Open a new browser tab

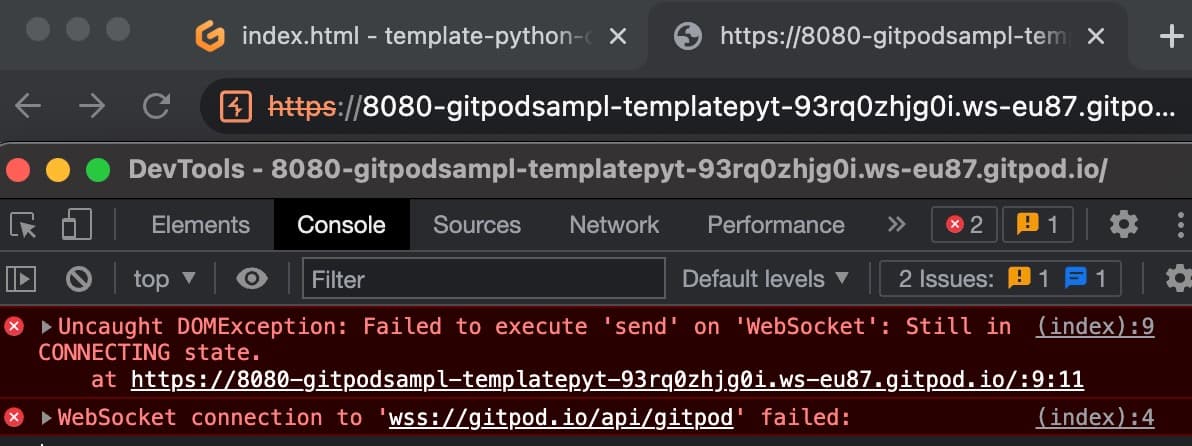(1172, 36)
